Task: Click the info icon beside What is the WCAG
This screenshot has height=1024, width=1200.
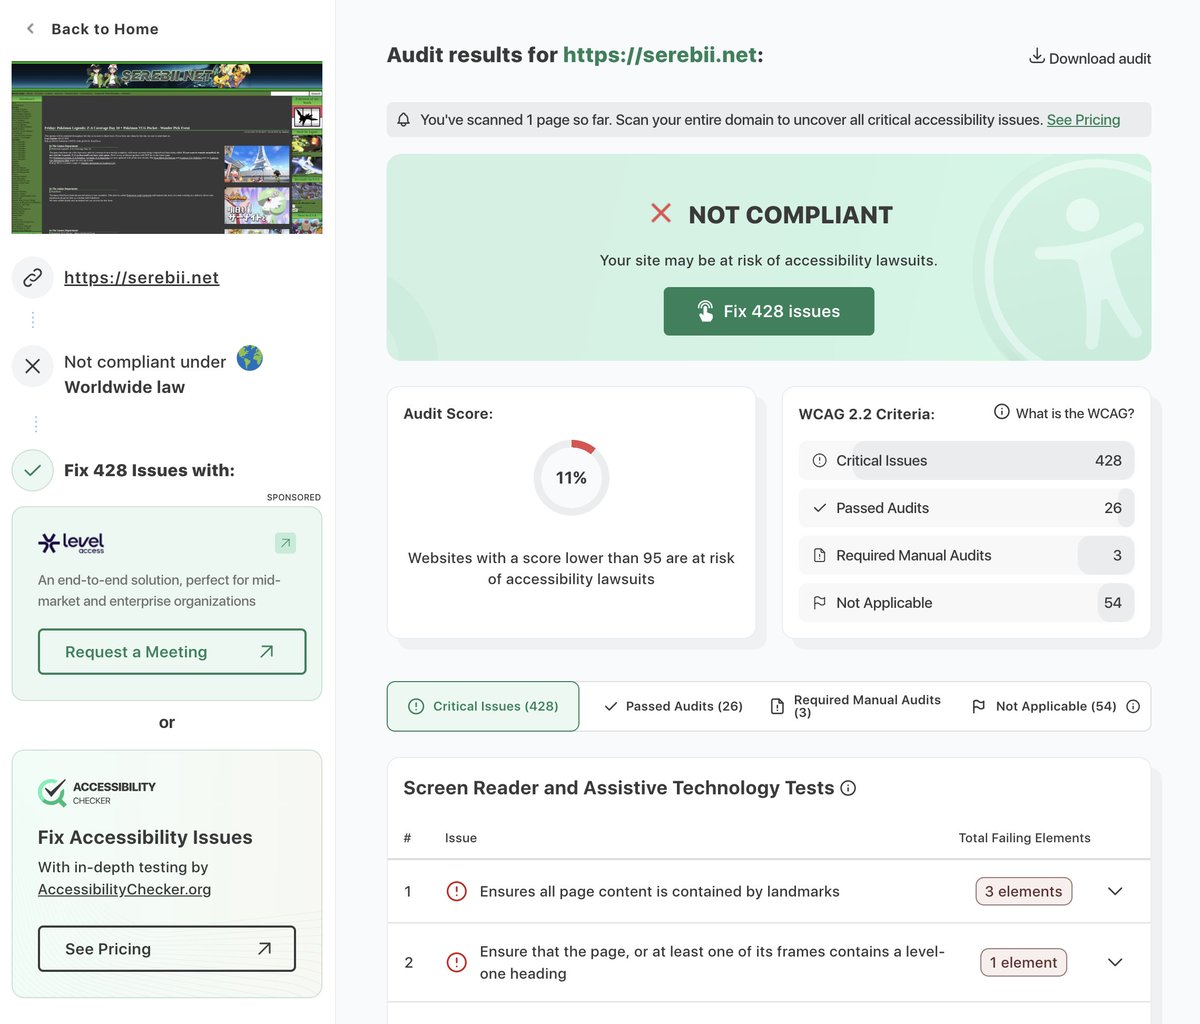Action: [x=1001, y=412]
